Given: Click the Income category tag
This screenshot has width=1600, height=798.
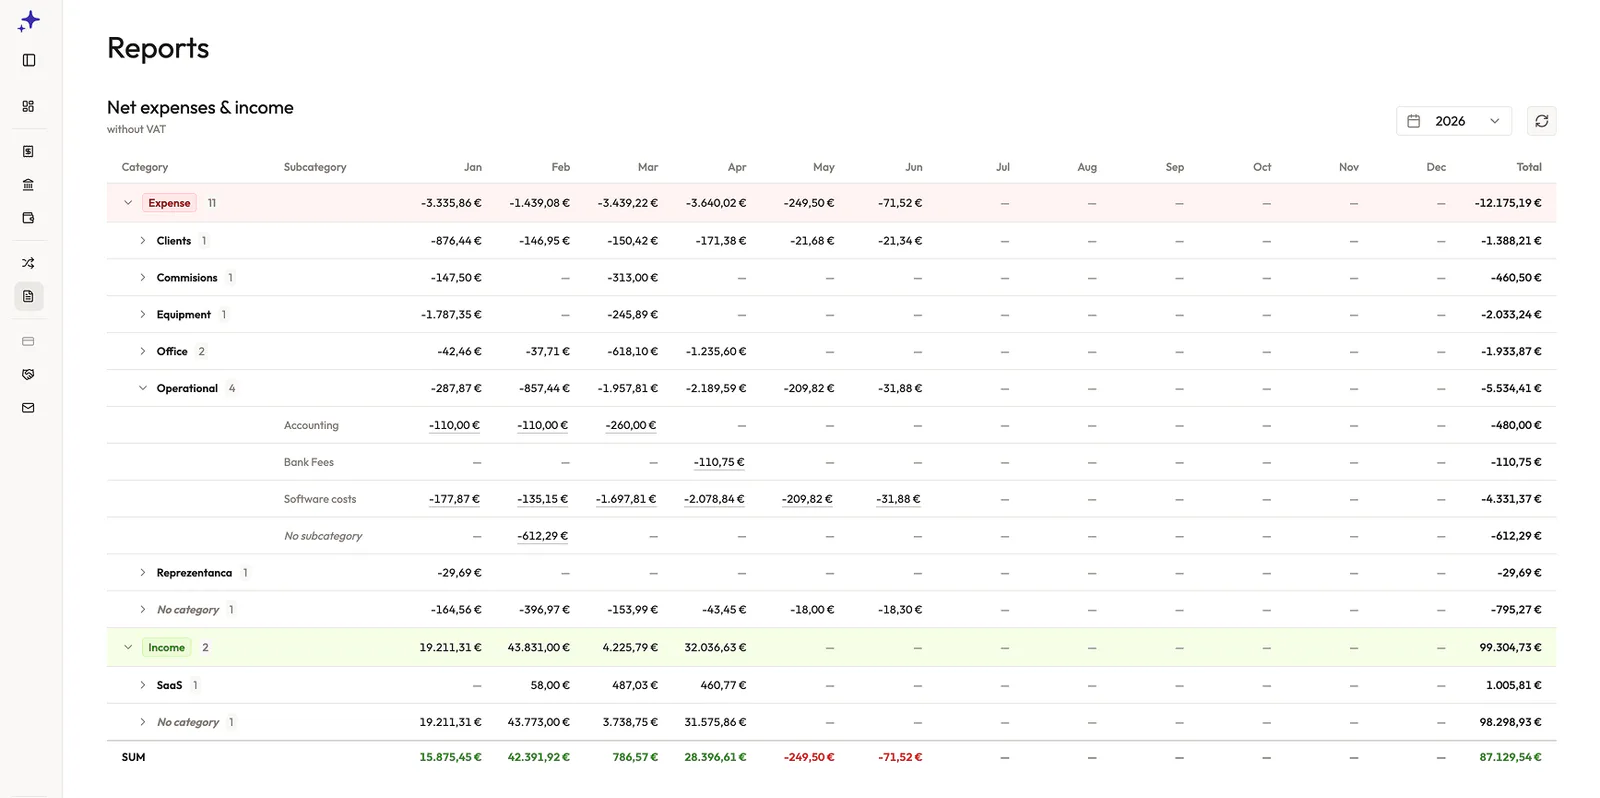Looking at the screenshot, I should click(x=167, y=648).
